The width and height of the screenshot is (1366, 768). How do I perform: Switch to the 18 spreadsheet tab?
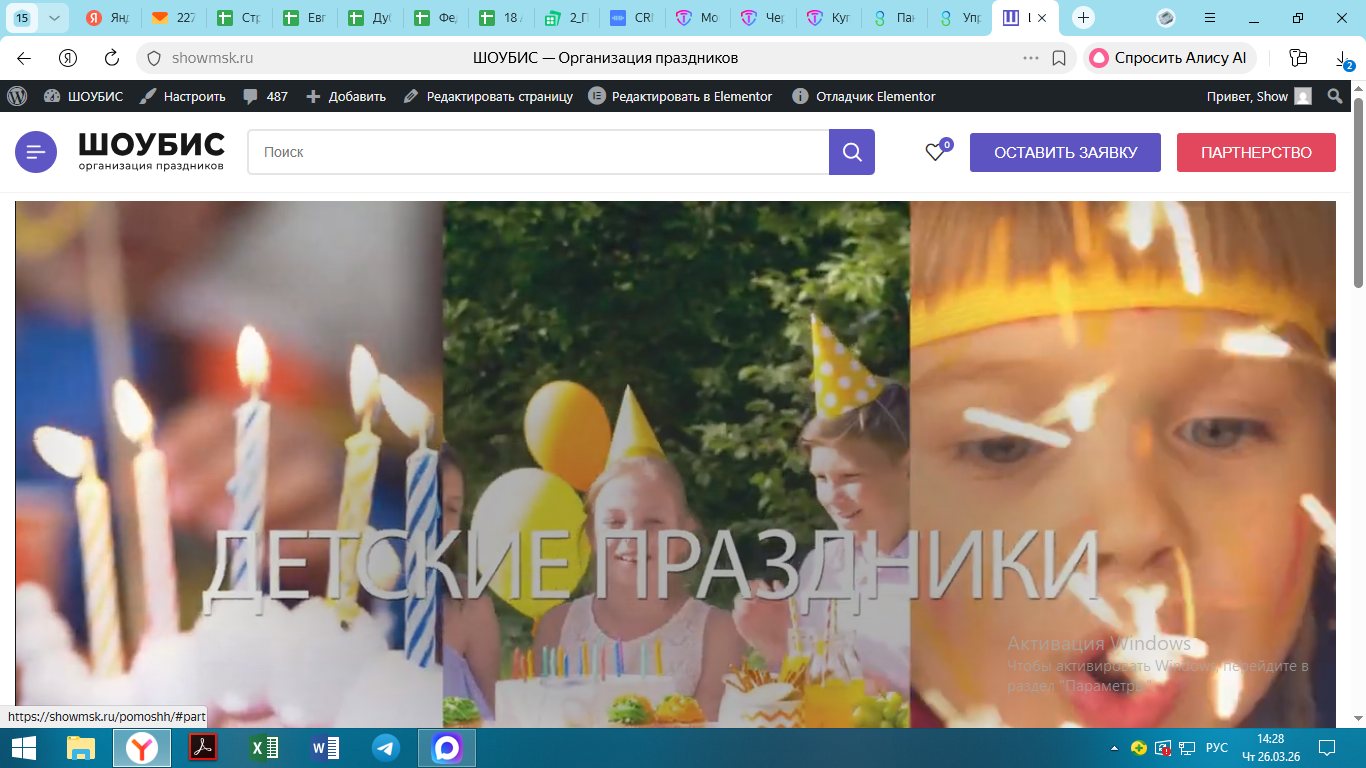pos(501,18)
